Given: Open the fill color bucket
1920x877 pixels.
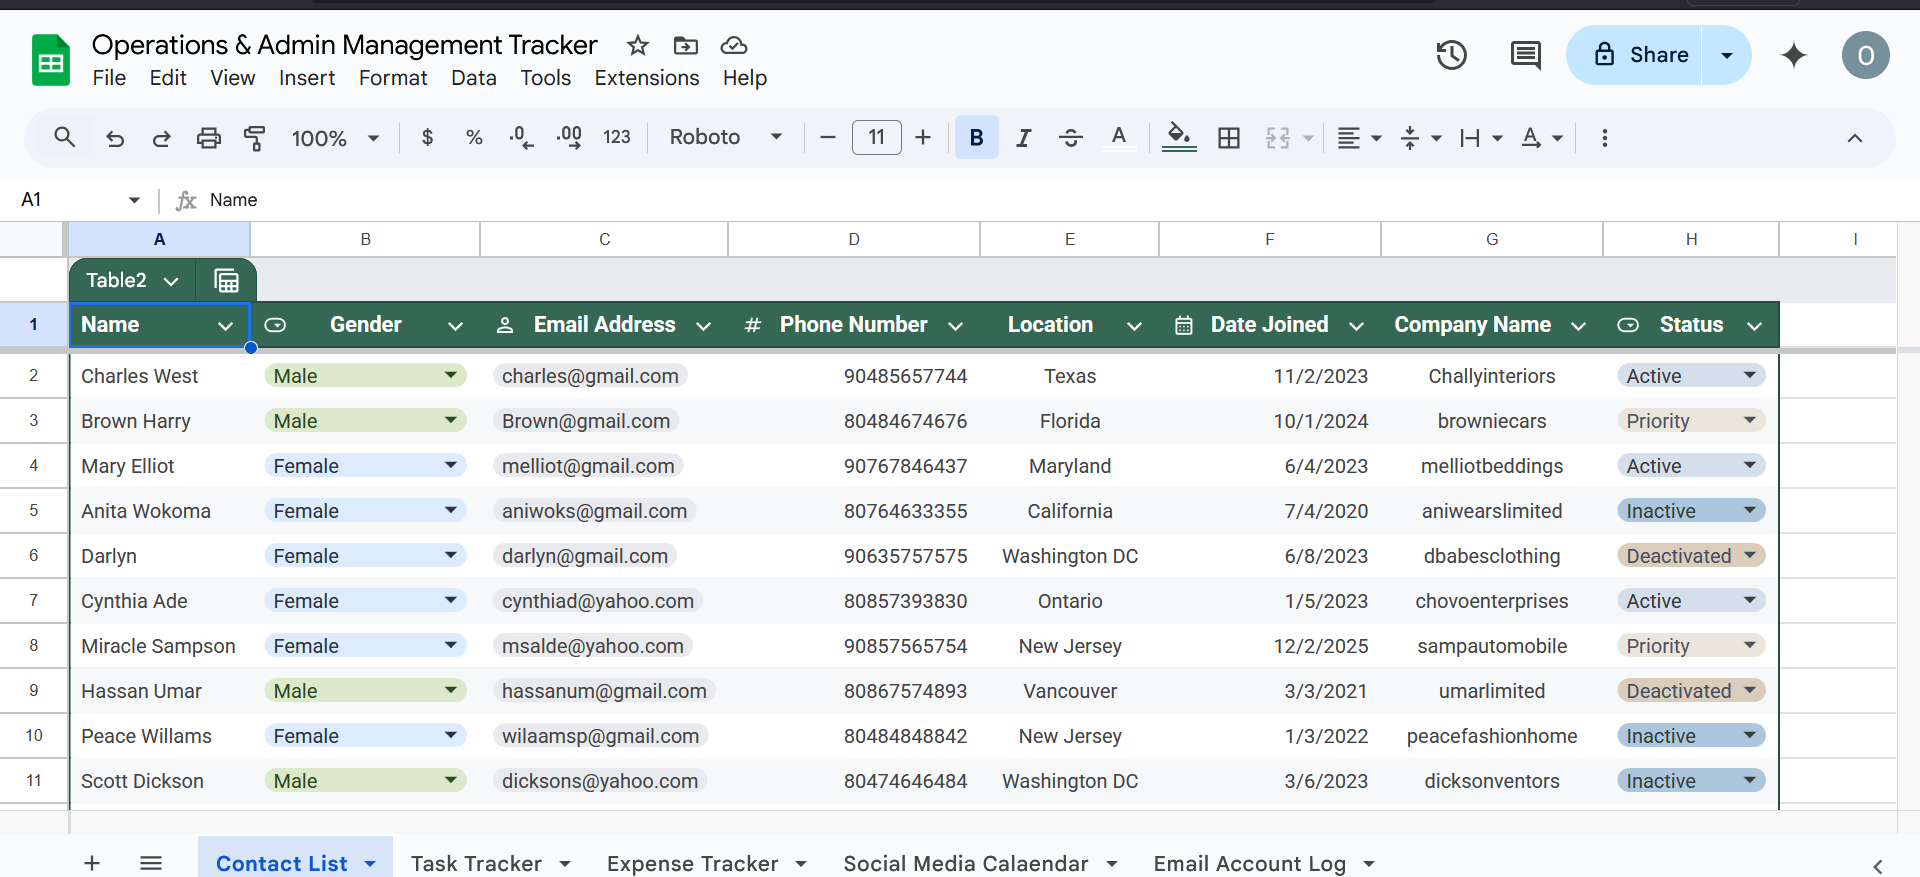Looking at the screenshot, I should 1179,138.
